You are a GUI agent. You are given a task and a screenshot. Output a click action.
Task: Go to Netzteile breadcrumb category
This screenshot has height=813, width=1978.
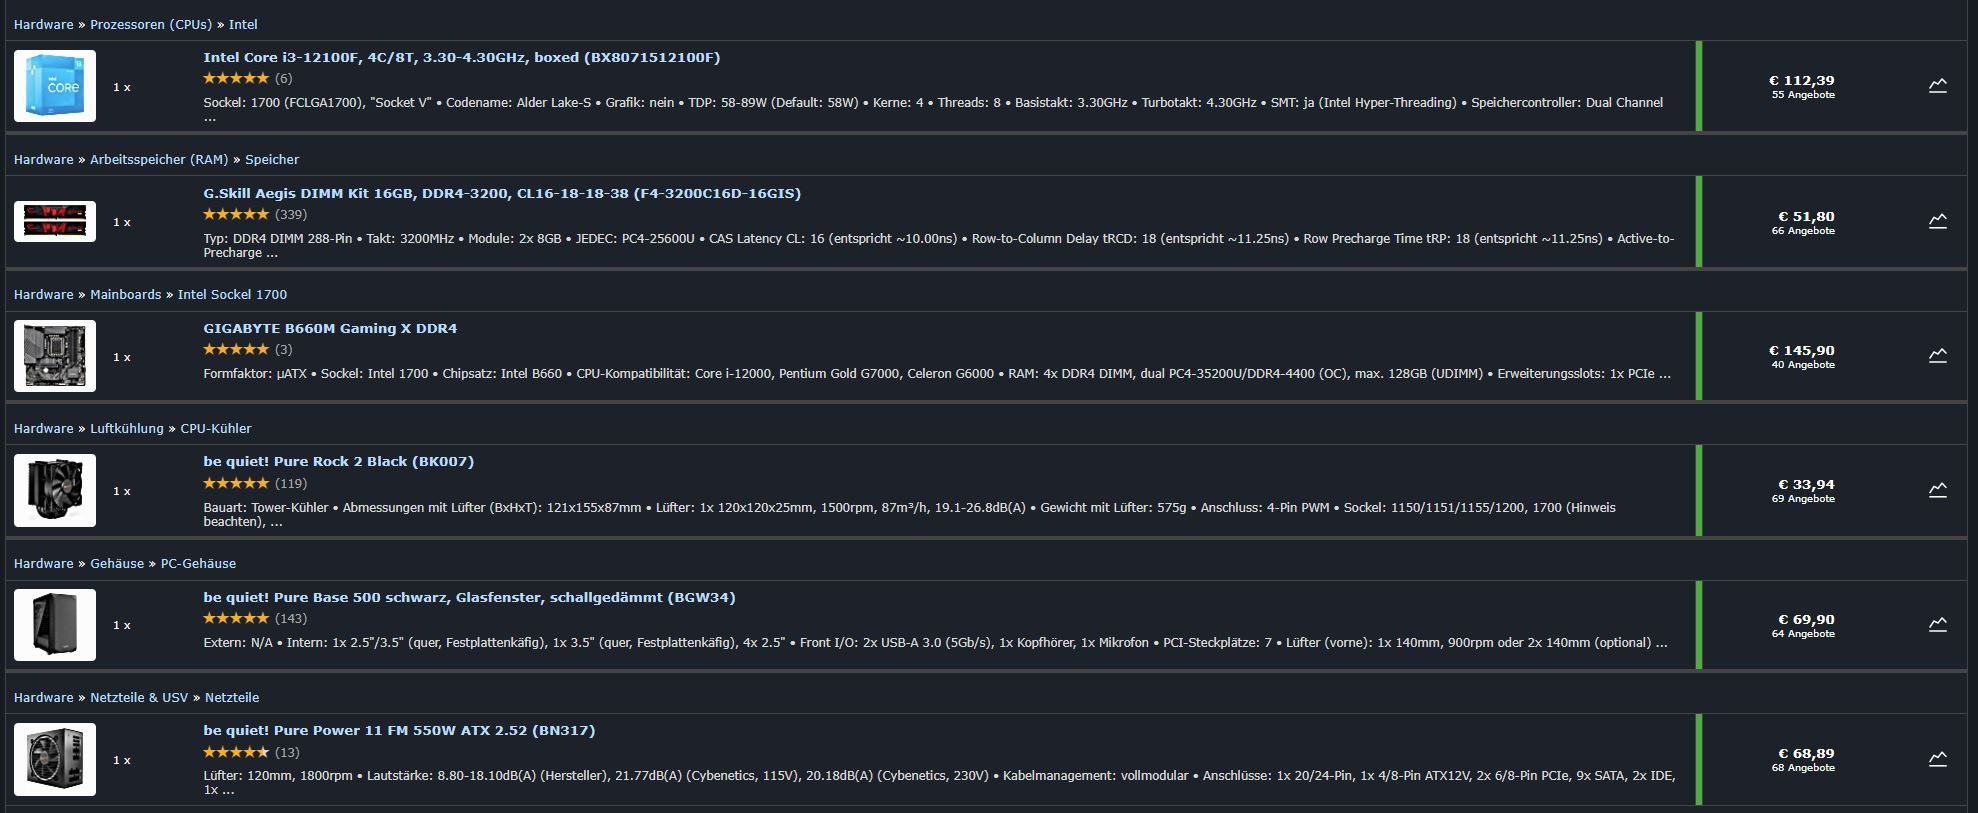[232, 697]
